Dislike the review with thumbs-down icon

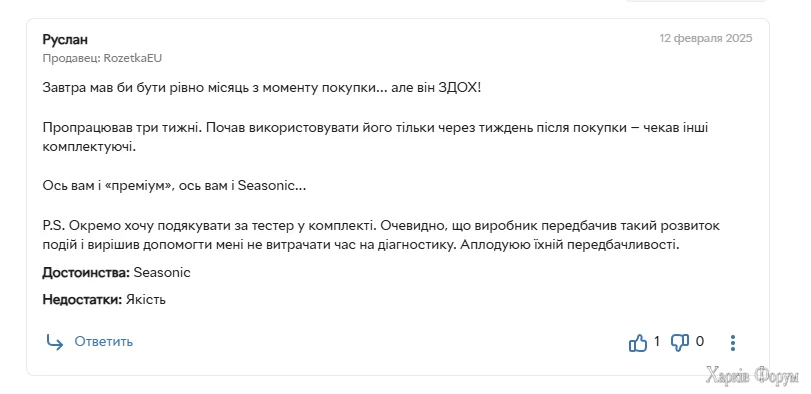pyautogui.click(x=680, y=342)
